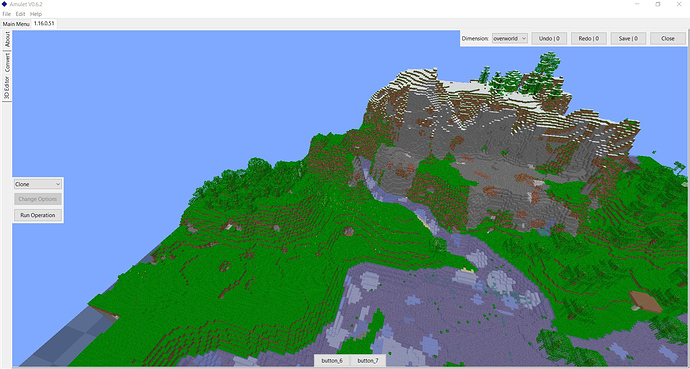Screen dimensions: 690x369
Task: Open the Help menu
Action: click(x=36, y=14)
